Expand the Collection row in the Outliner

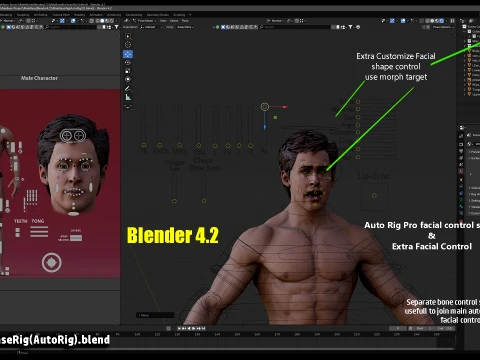[x=464, y=31]
